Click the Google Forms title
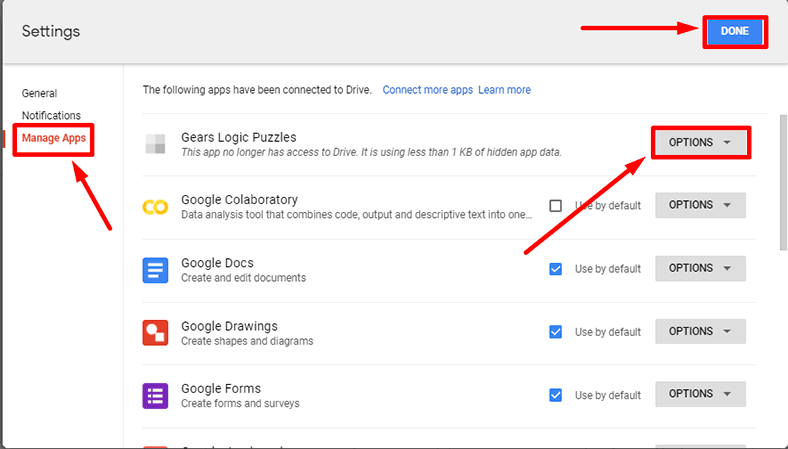Screen dimensions: 788x449 [221, 389]
